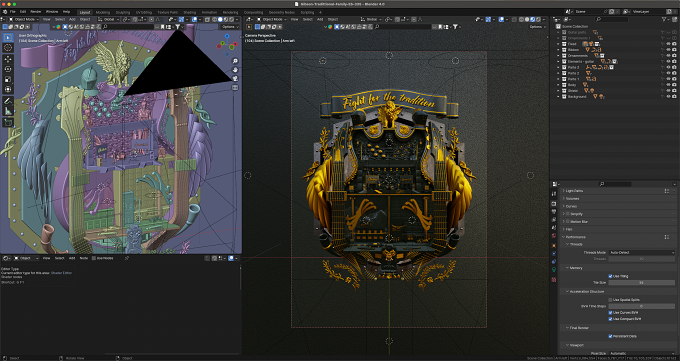The height and width of the screenshot is (361, 680).
Task: Switch to the Modeling workspace tab
Action: tap(103, 13)
